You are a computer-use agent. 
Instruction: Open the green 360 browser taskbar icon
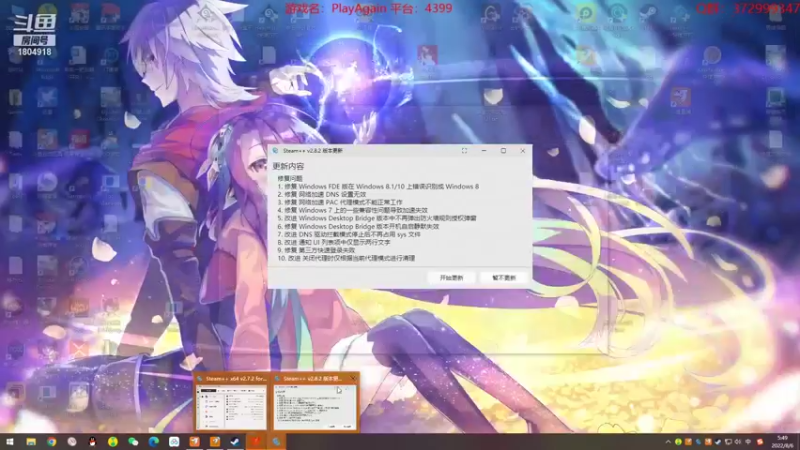point(113,441)
